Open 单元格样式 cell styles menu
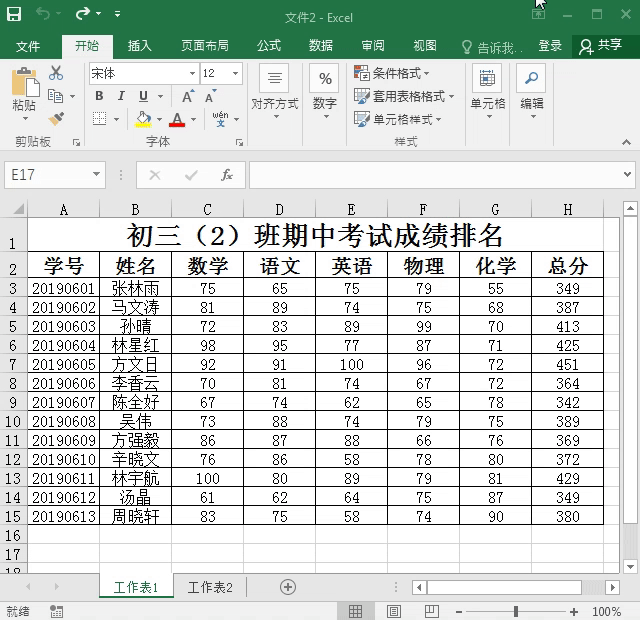This screenshot has height=620, width=640. (398, 119)
